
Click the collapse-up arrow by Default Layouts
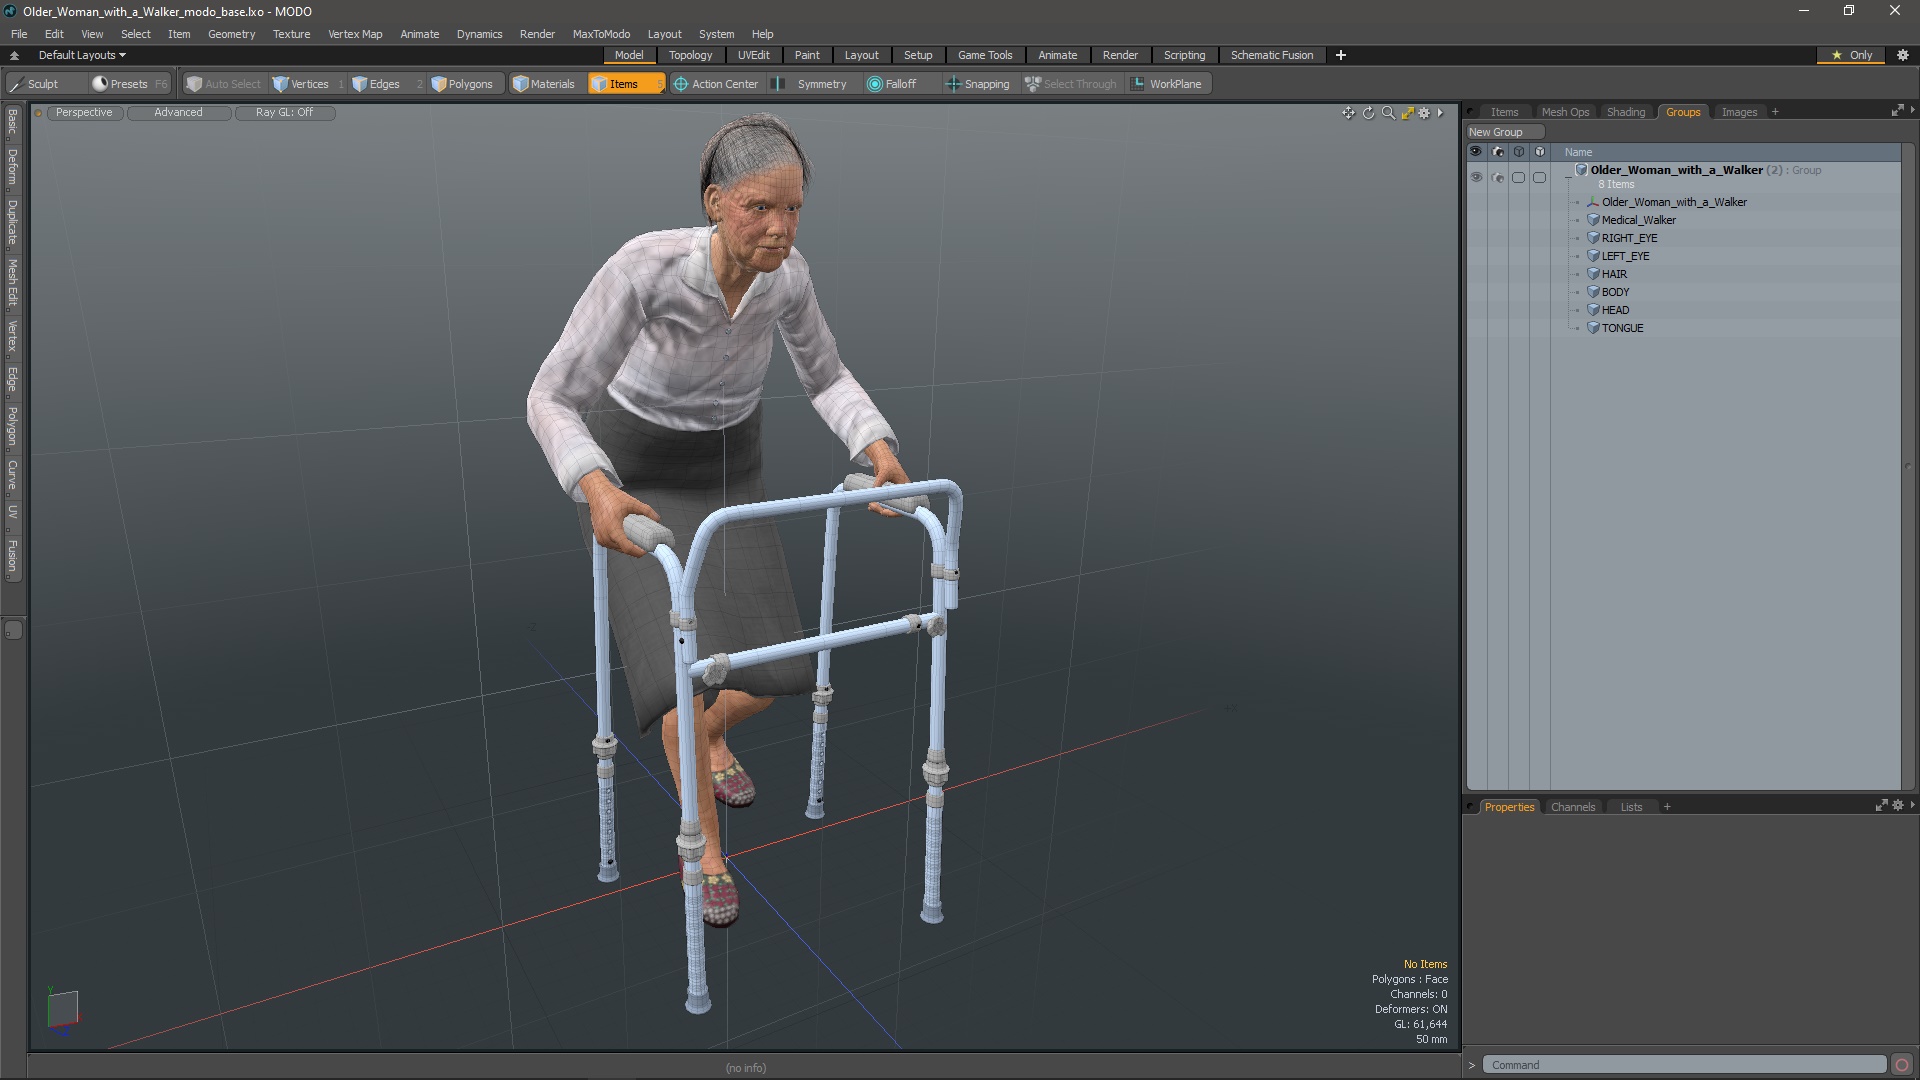[14, 55]
